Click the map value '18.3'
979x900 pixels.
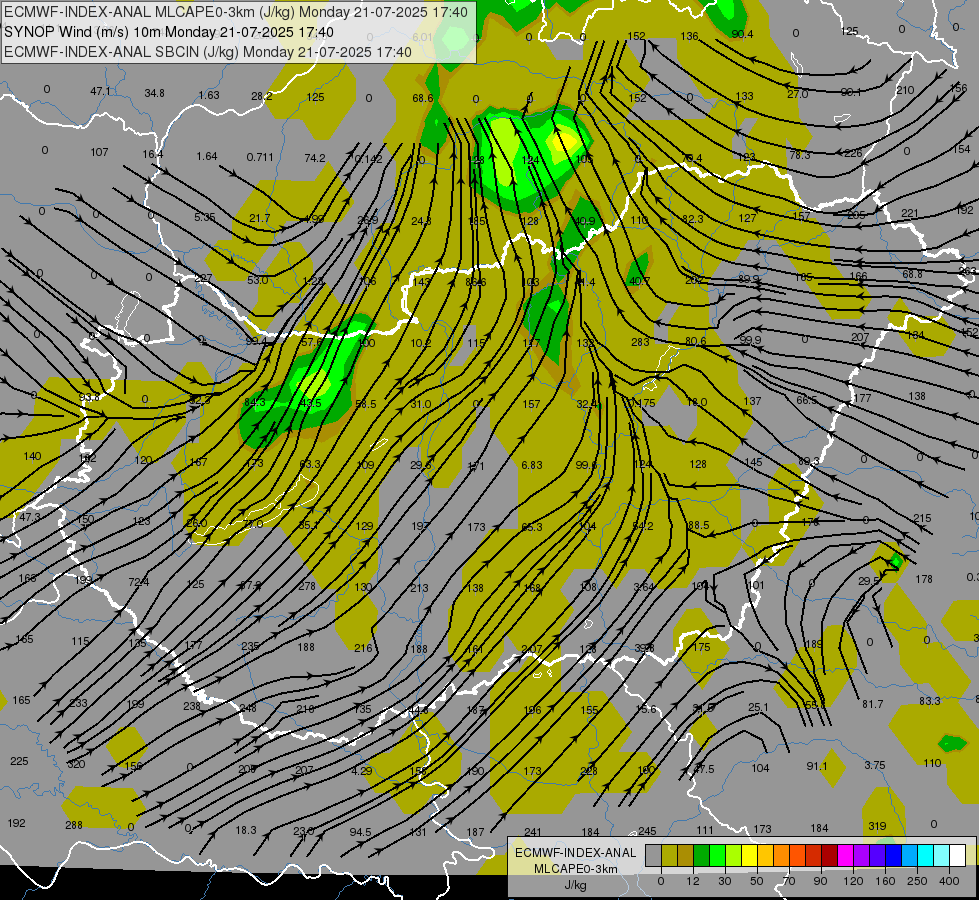click(x=245, y=830)
